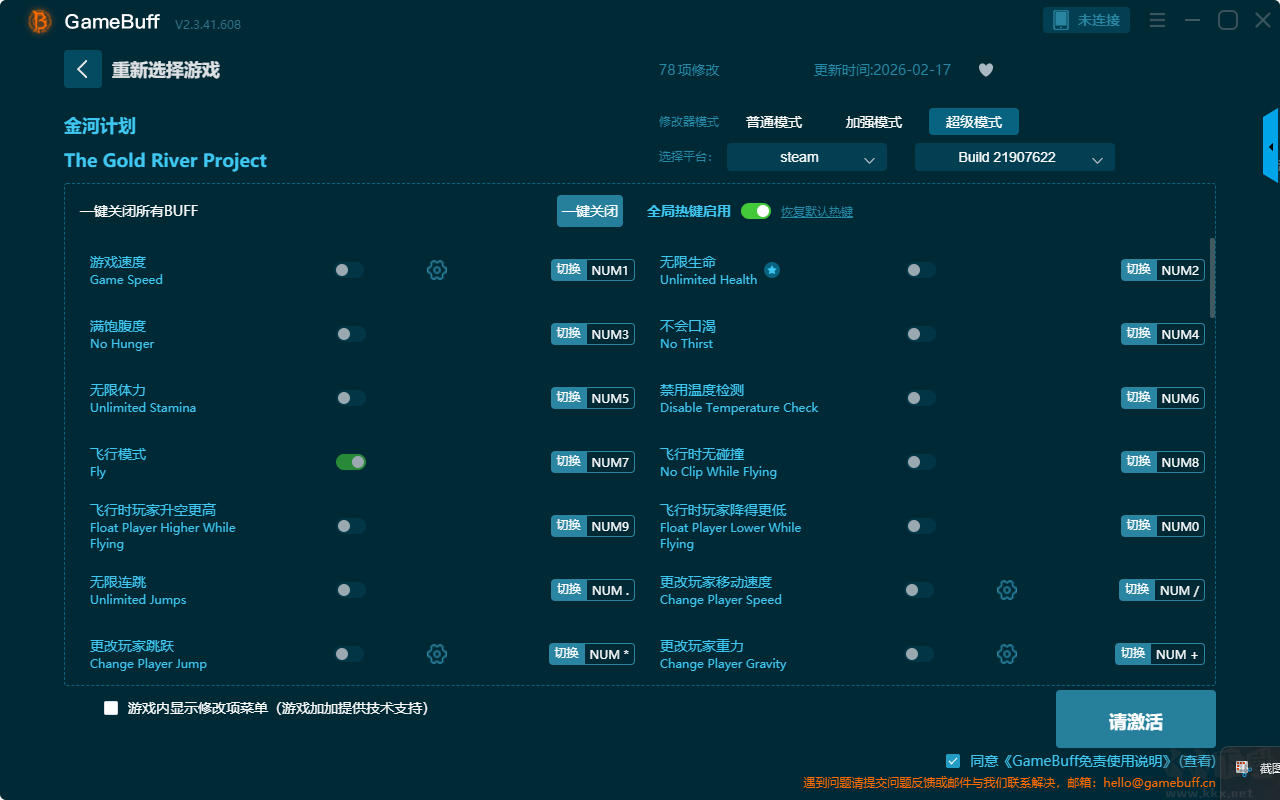Click the NUM2 hotkey for Unlimited Health
The image size is (1280, 800).
(x=1180, y=270)
